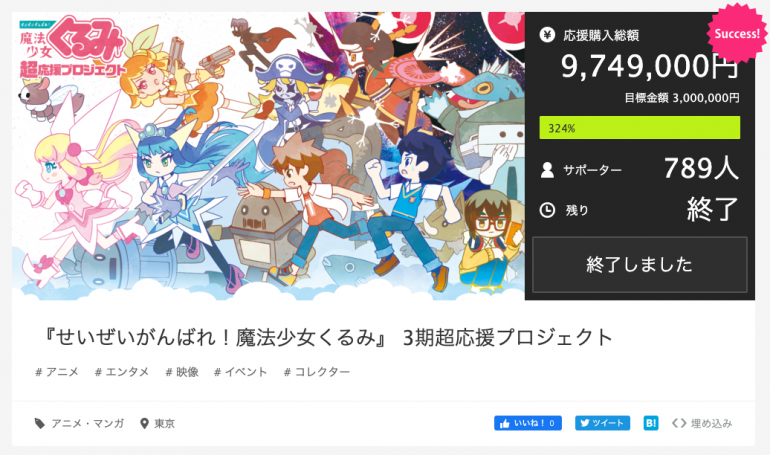Screen dimensions: 770x455
Task: Click the yen icon beside 応援購入総額
Action: tap(547, 35)
